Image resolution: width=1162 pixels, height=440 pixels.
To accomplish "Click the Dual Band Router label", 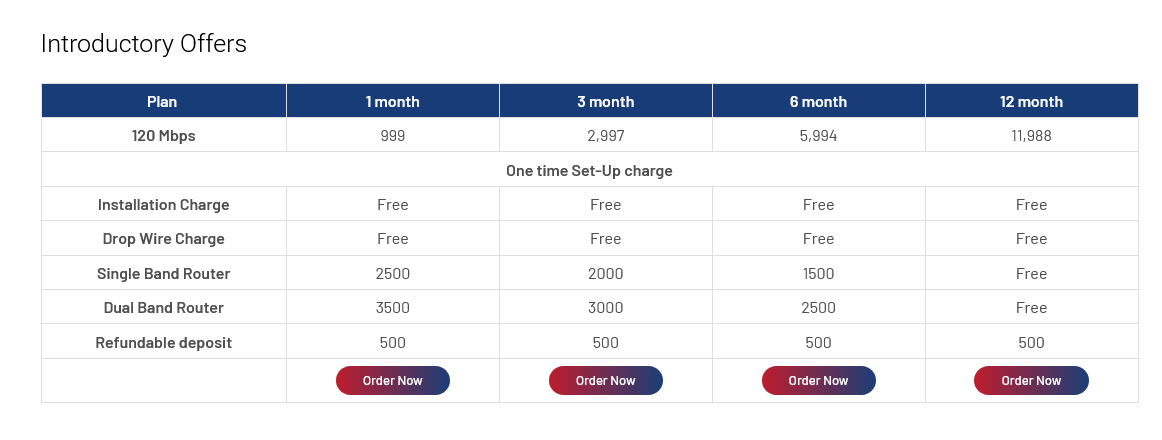I will 163,308.
